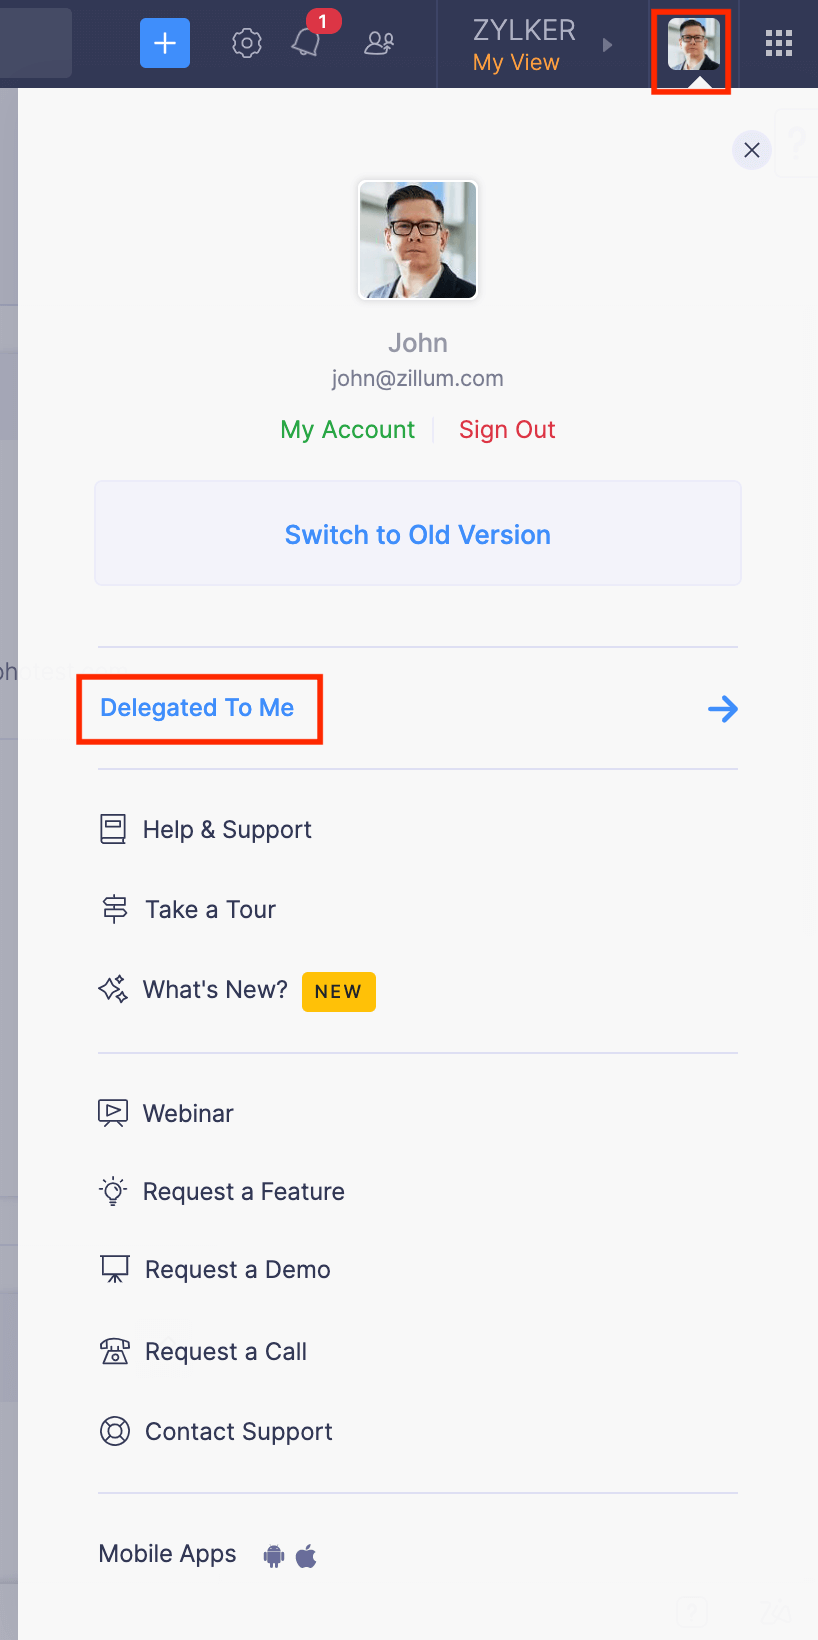Screen dimensions: 818x1640
Task: Start Take a Tour
Action: pos(210,909)
